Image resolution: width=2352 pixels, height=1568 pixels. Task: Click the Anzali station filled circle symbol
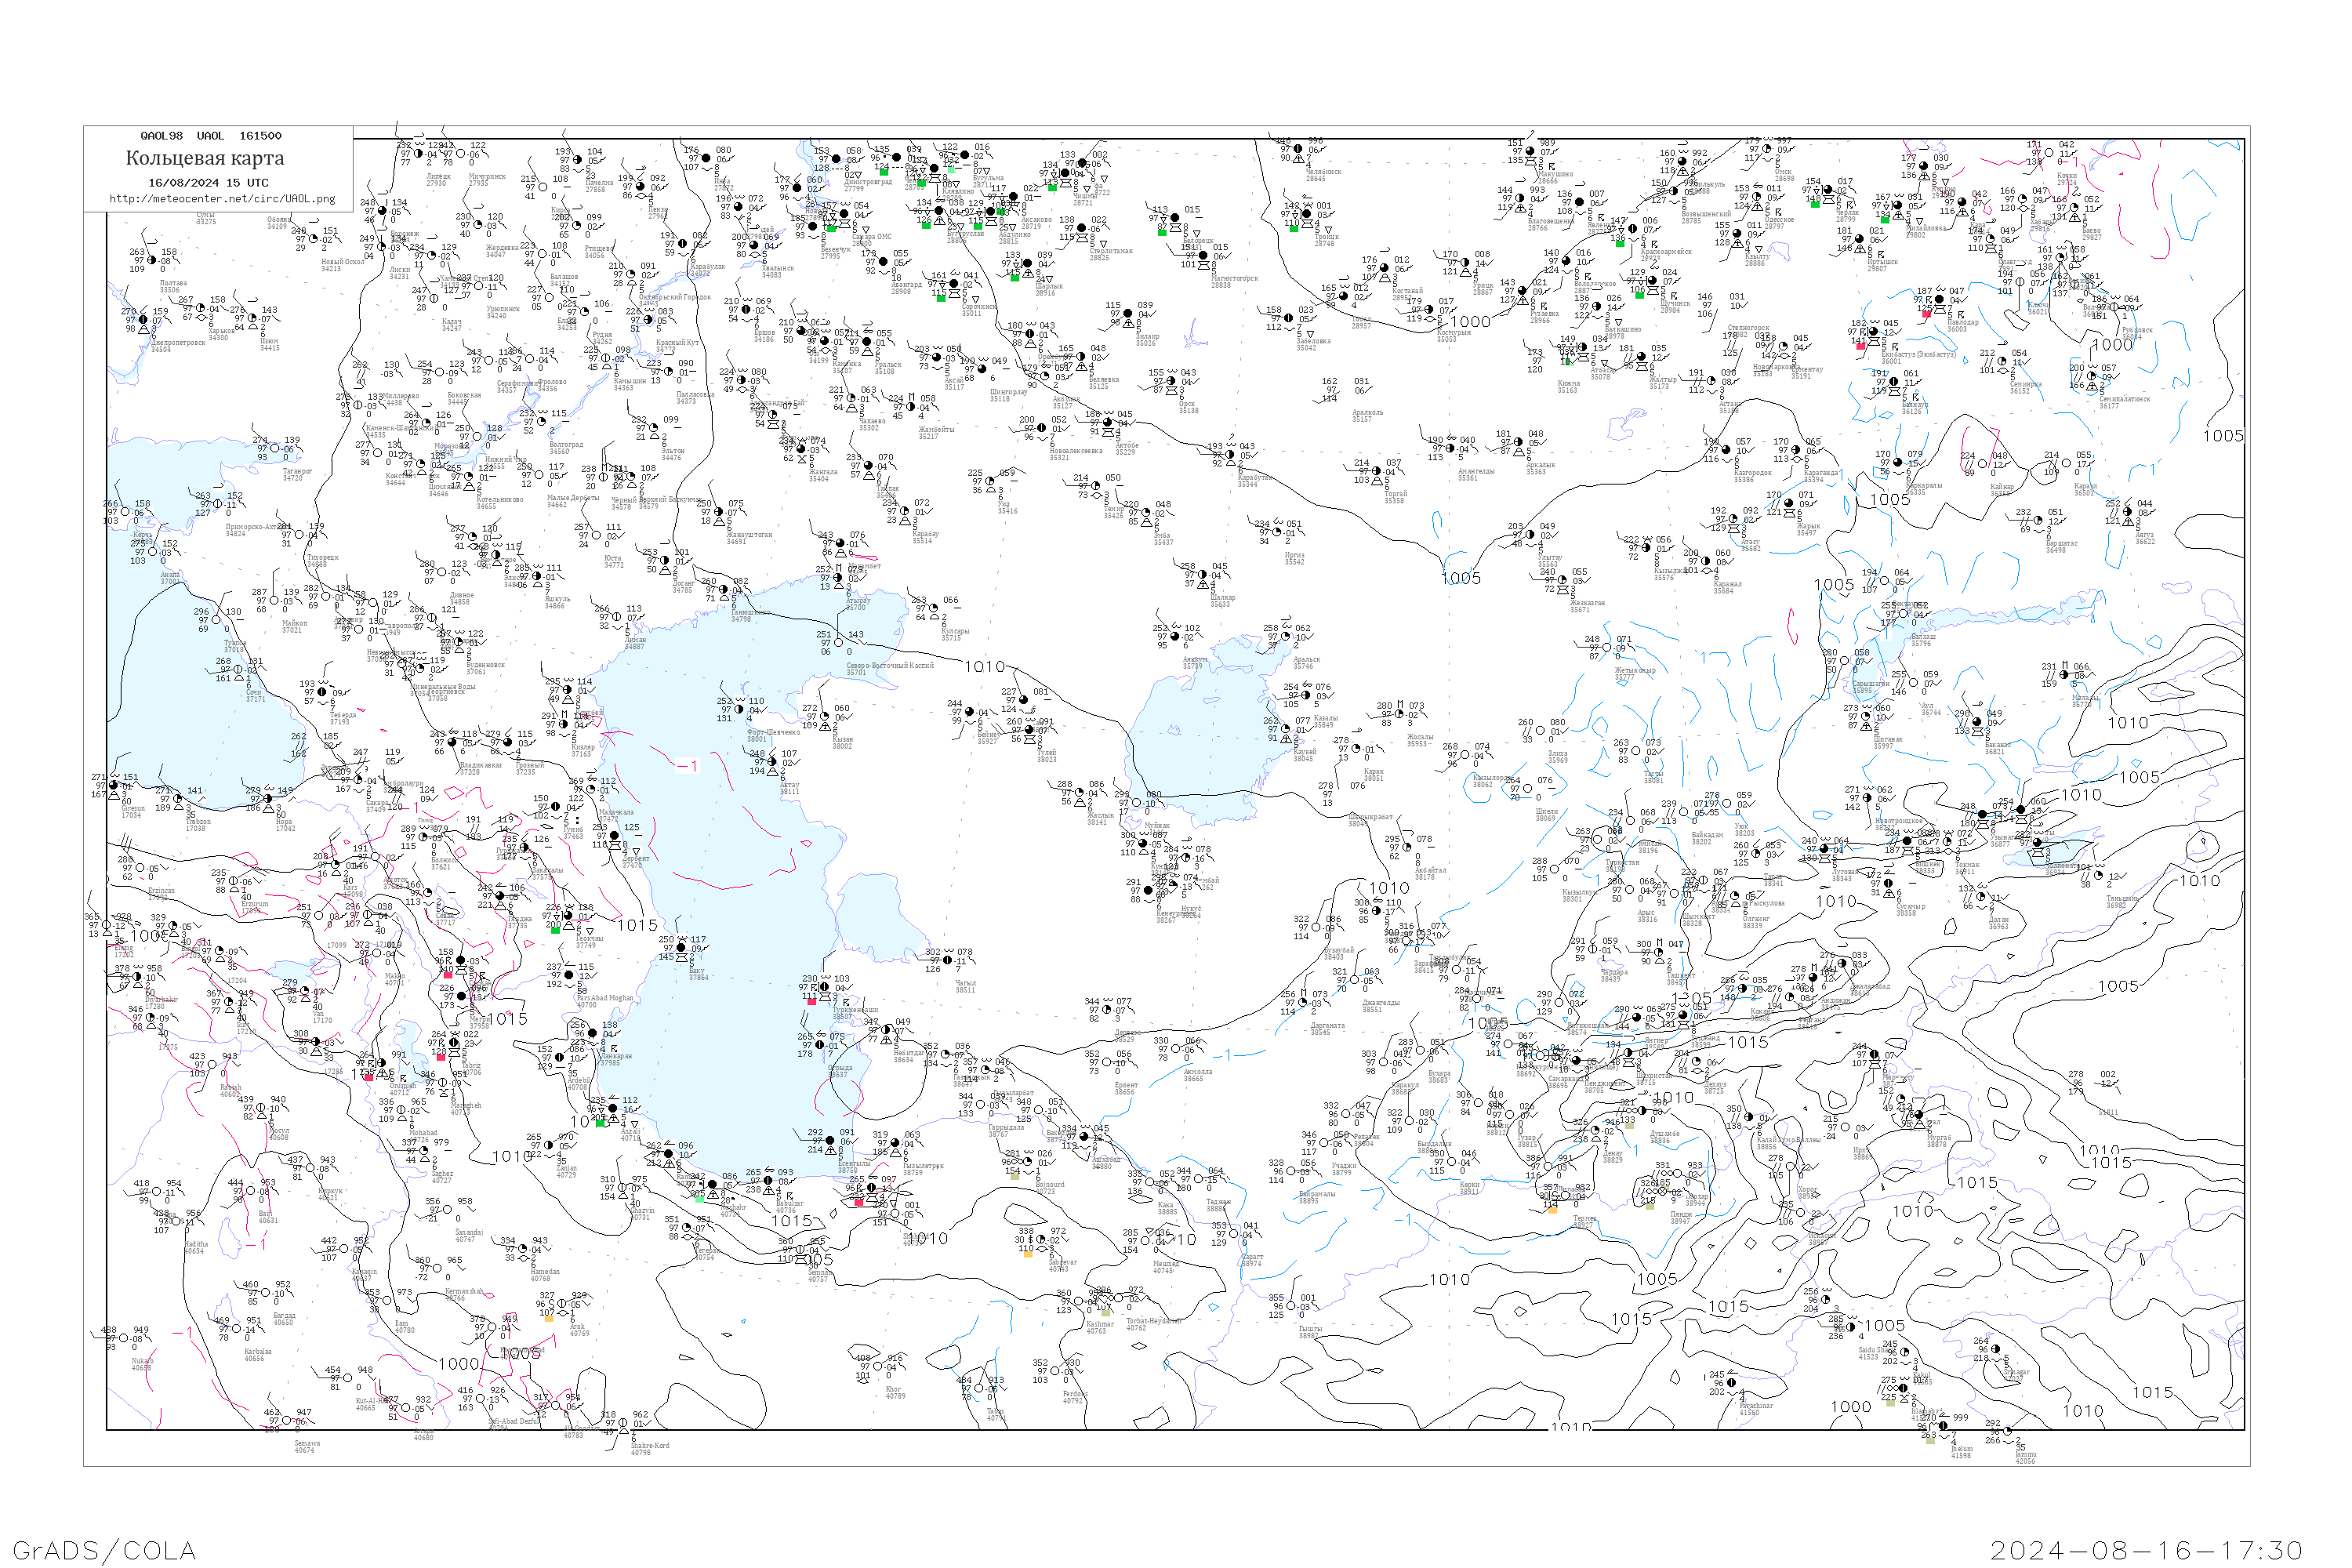tap(613, 1108)
